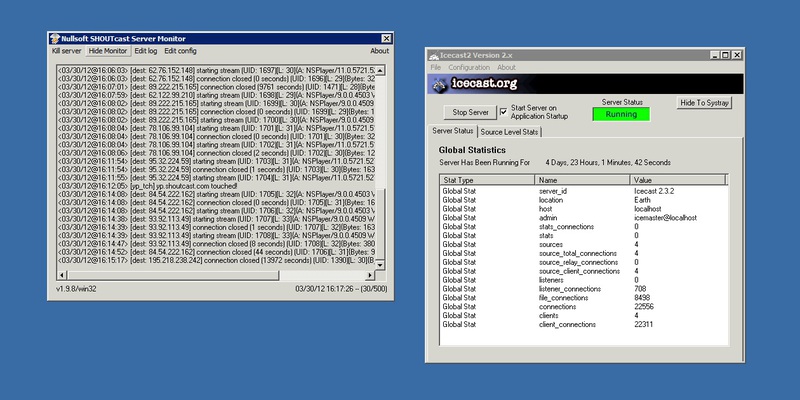Viewport: 800px width, 400px height.
Task: Click the icemaster@localhost value cell
Action: point(665,218)
